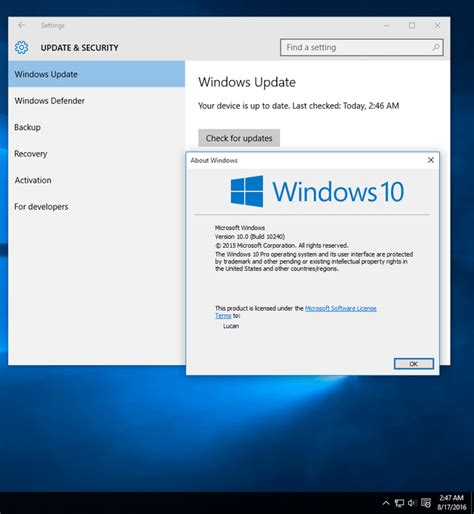The width and height of the screenshot is (474, 514).
Task: Click the search magnifier in Find a setting
Action: tap(436, 47)
